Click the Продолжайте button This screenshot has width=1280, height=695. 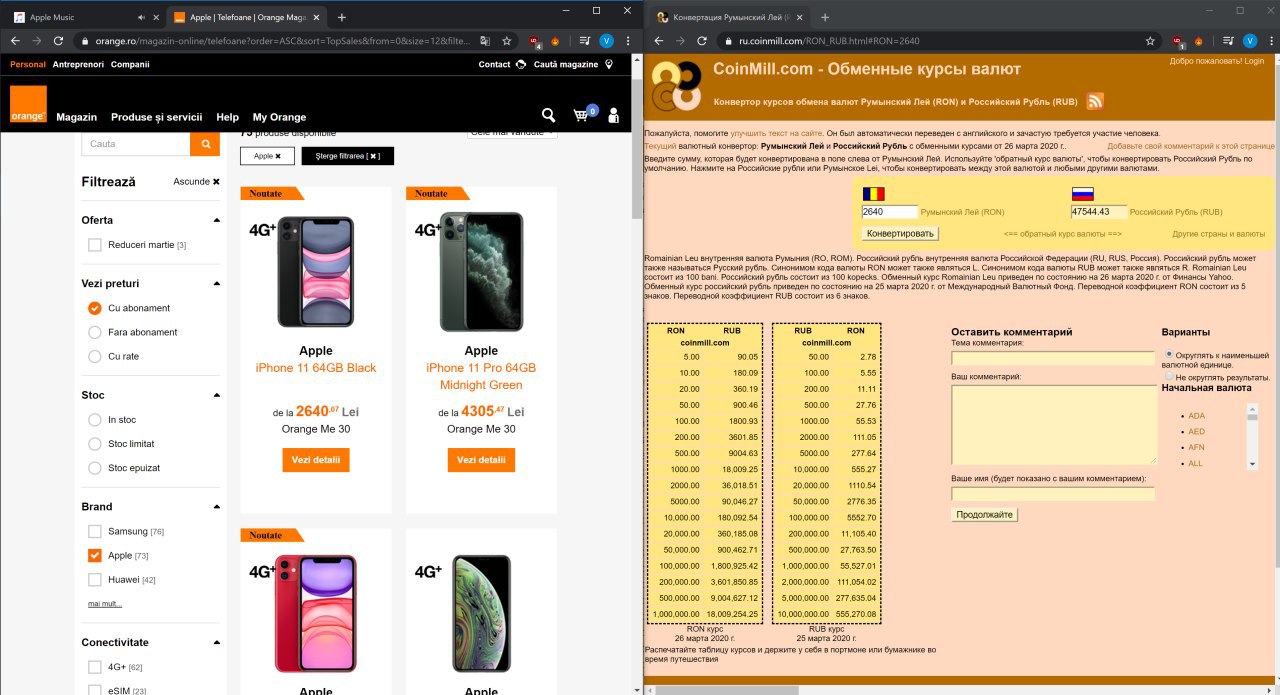[985, 514]
